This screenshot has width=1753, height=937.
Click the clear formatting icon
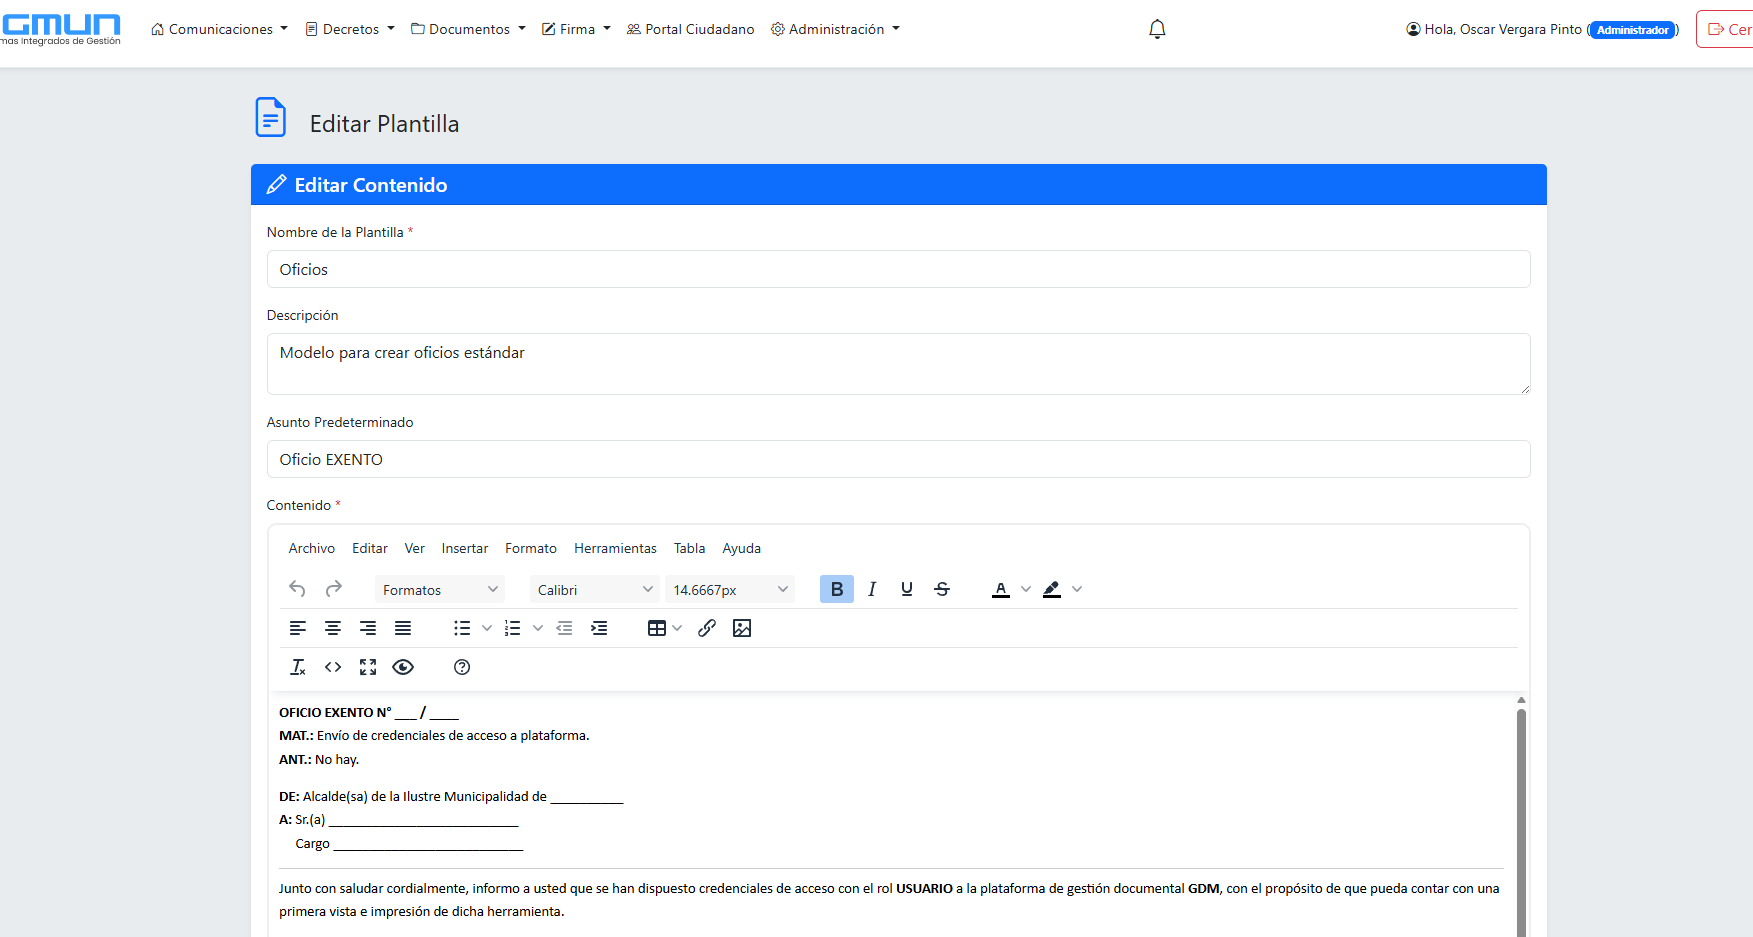click(x=298, y=667)
